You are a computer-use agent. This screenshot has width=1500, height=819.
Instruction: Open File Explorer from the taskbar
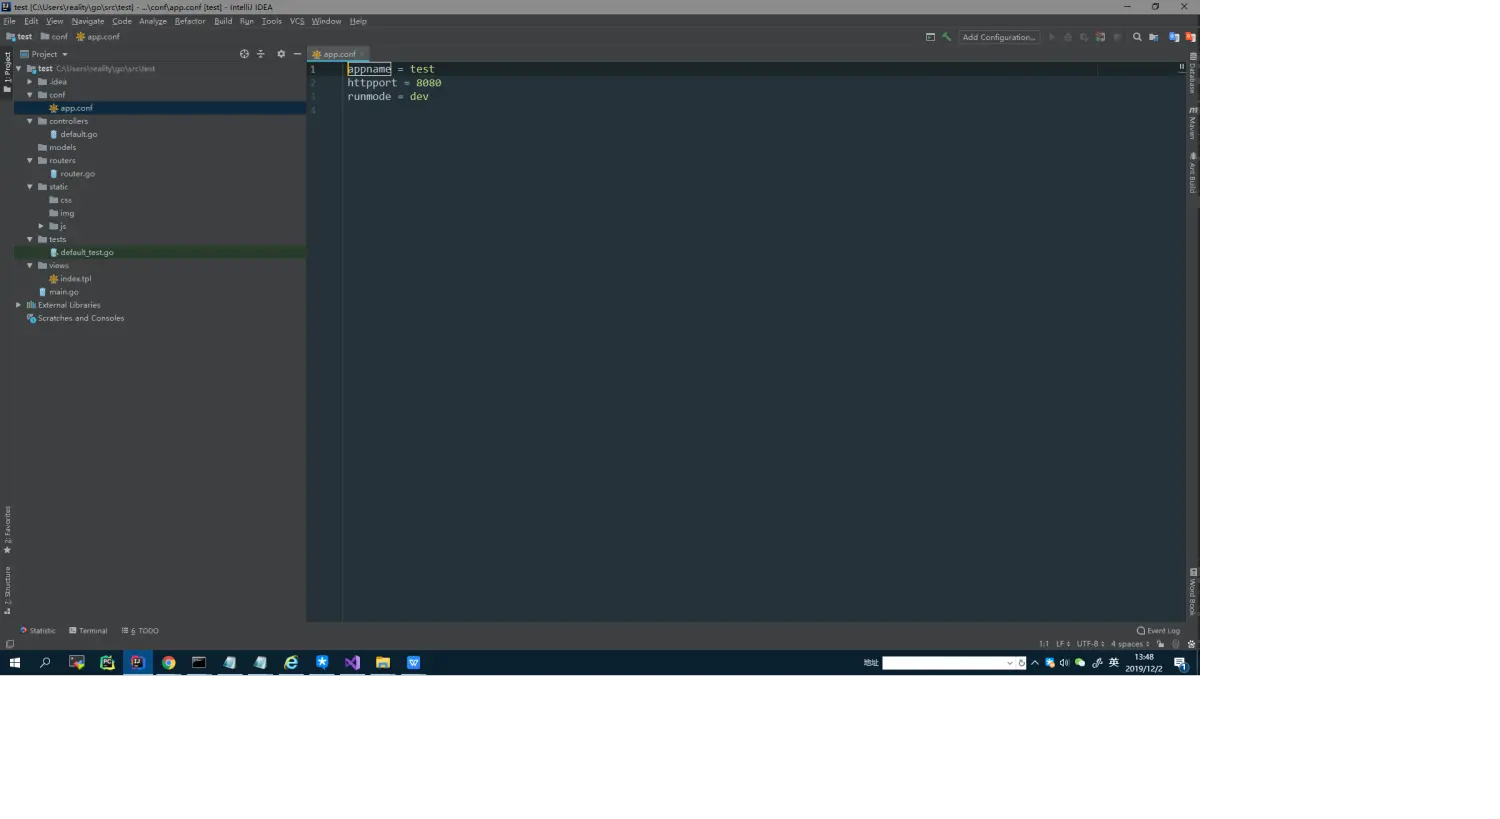click(x=382, y=662)
